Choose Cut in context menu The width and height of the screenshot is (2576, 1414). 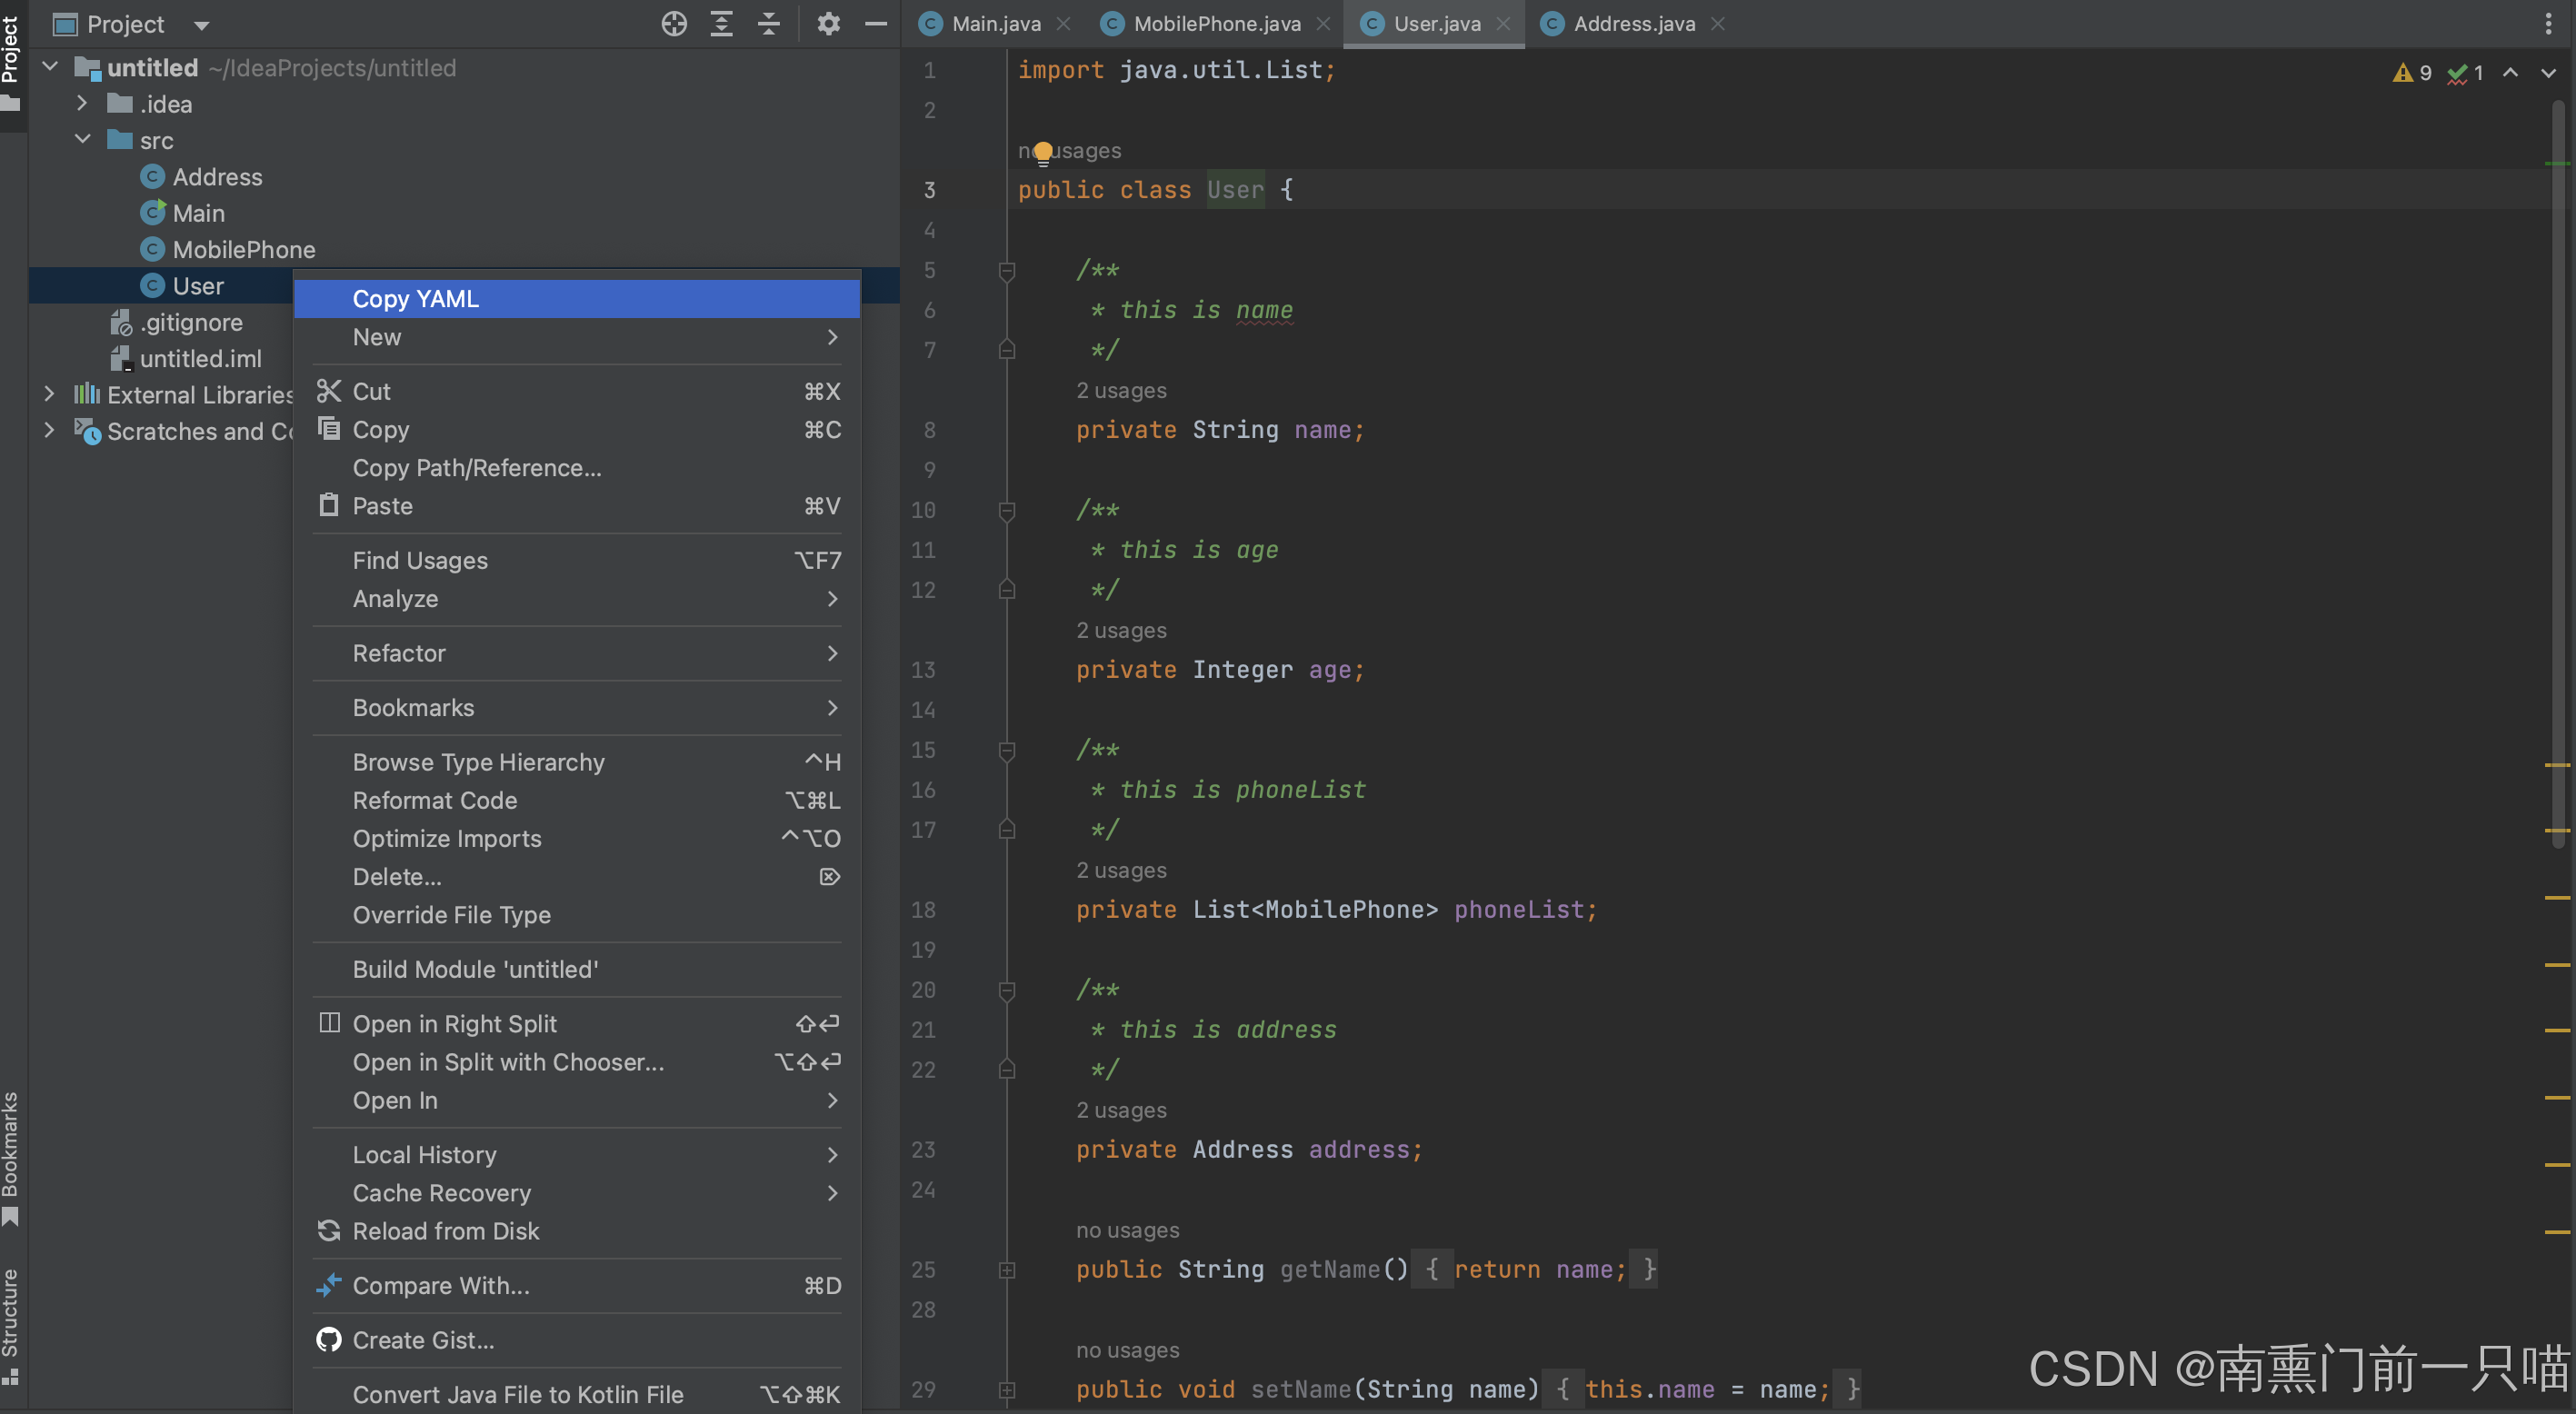[x=577, y=391]
